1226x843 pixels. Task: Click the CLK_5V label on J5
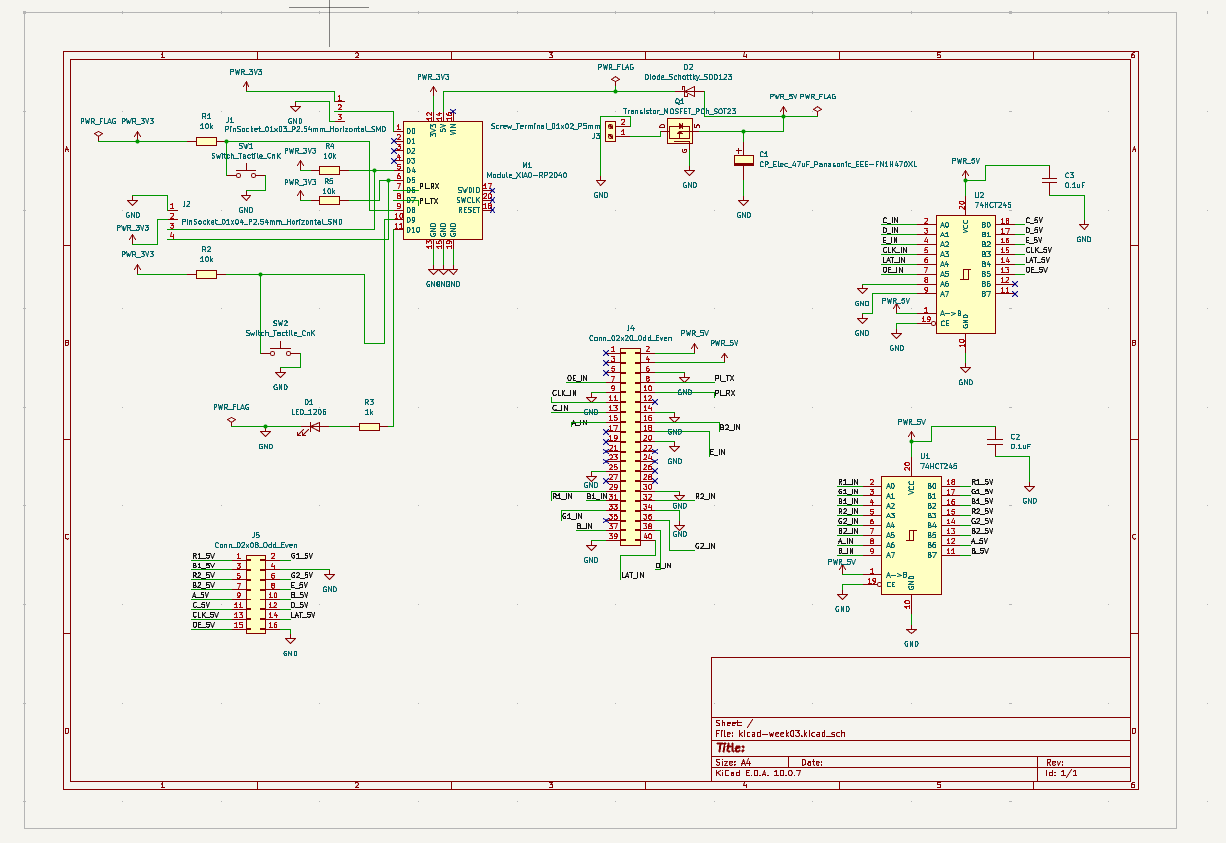(x=205, y=615)
